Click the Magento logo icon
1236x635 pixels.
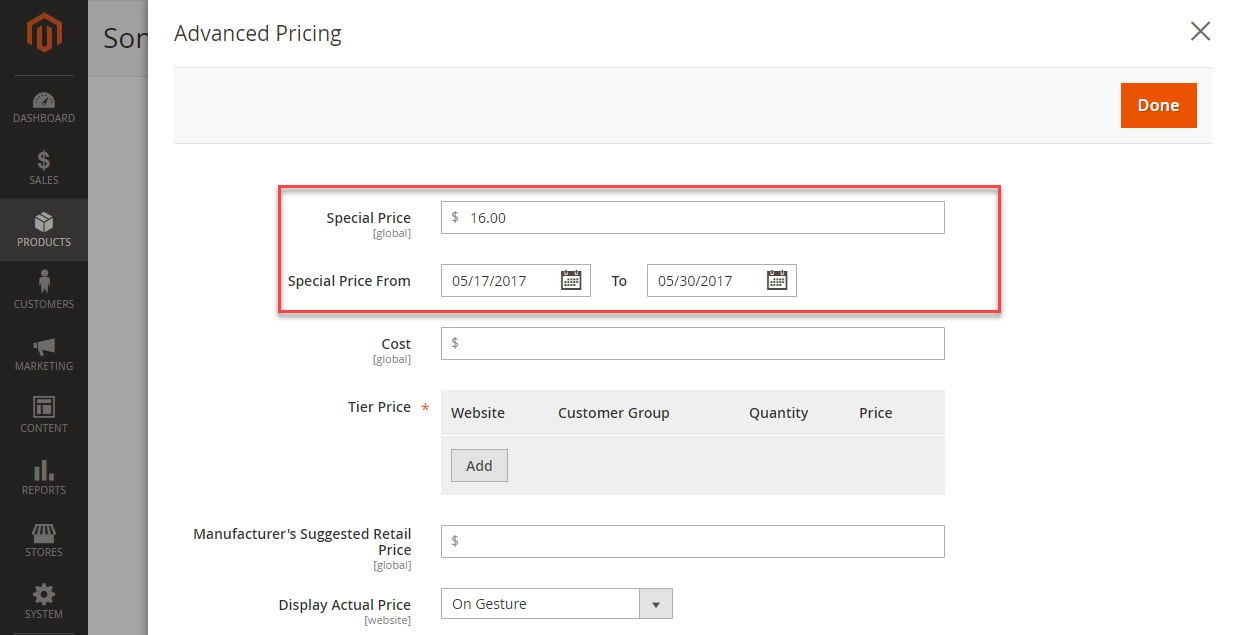click(x=44, y=34)
